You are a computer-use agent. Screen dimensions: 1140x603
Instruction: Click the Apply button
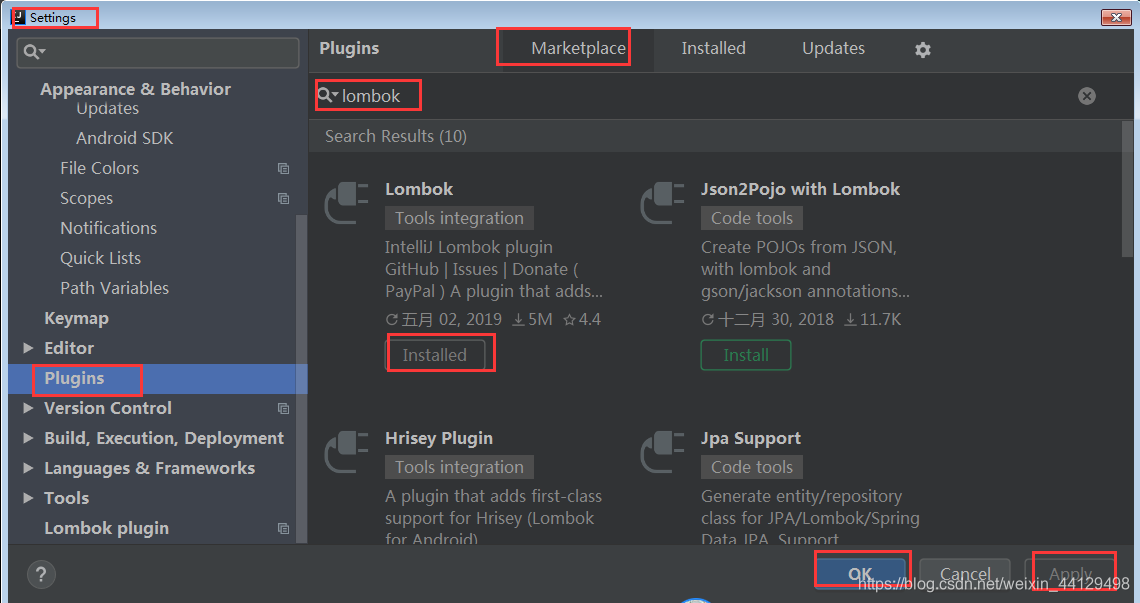click(x=1070, y=574)
